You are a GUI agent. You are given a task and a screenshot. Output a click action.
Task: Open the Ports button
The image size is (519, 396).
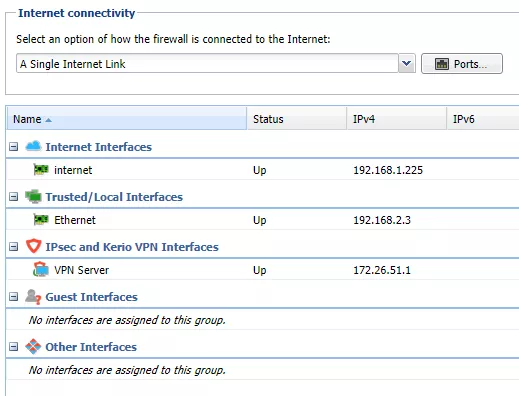[462, 63]
